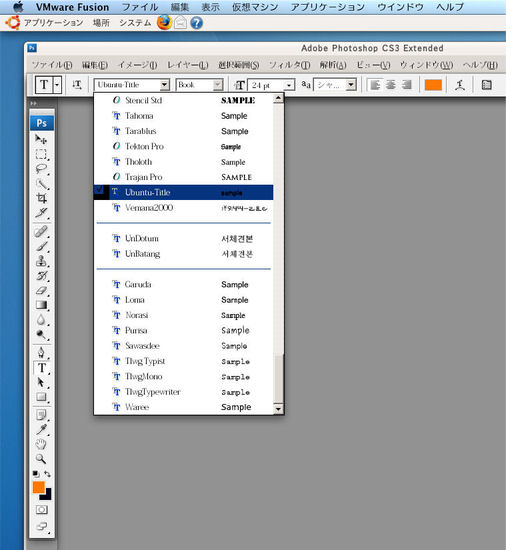Viewport: 506px width, 550px height.
Task: Toggle Quick Mask mode
Action: (x=41, y=510)
